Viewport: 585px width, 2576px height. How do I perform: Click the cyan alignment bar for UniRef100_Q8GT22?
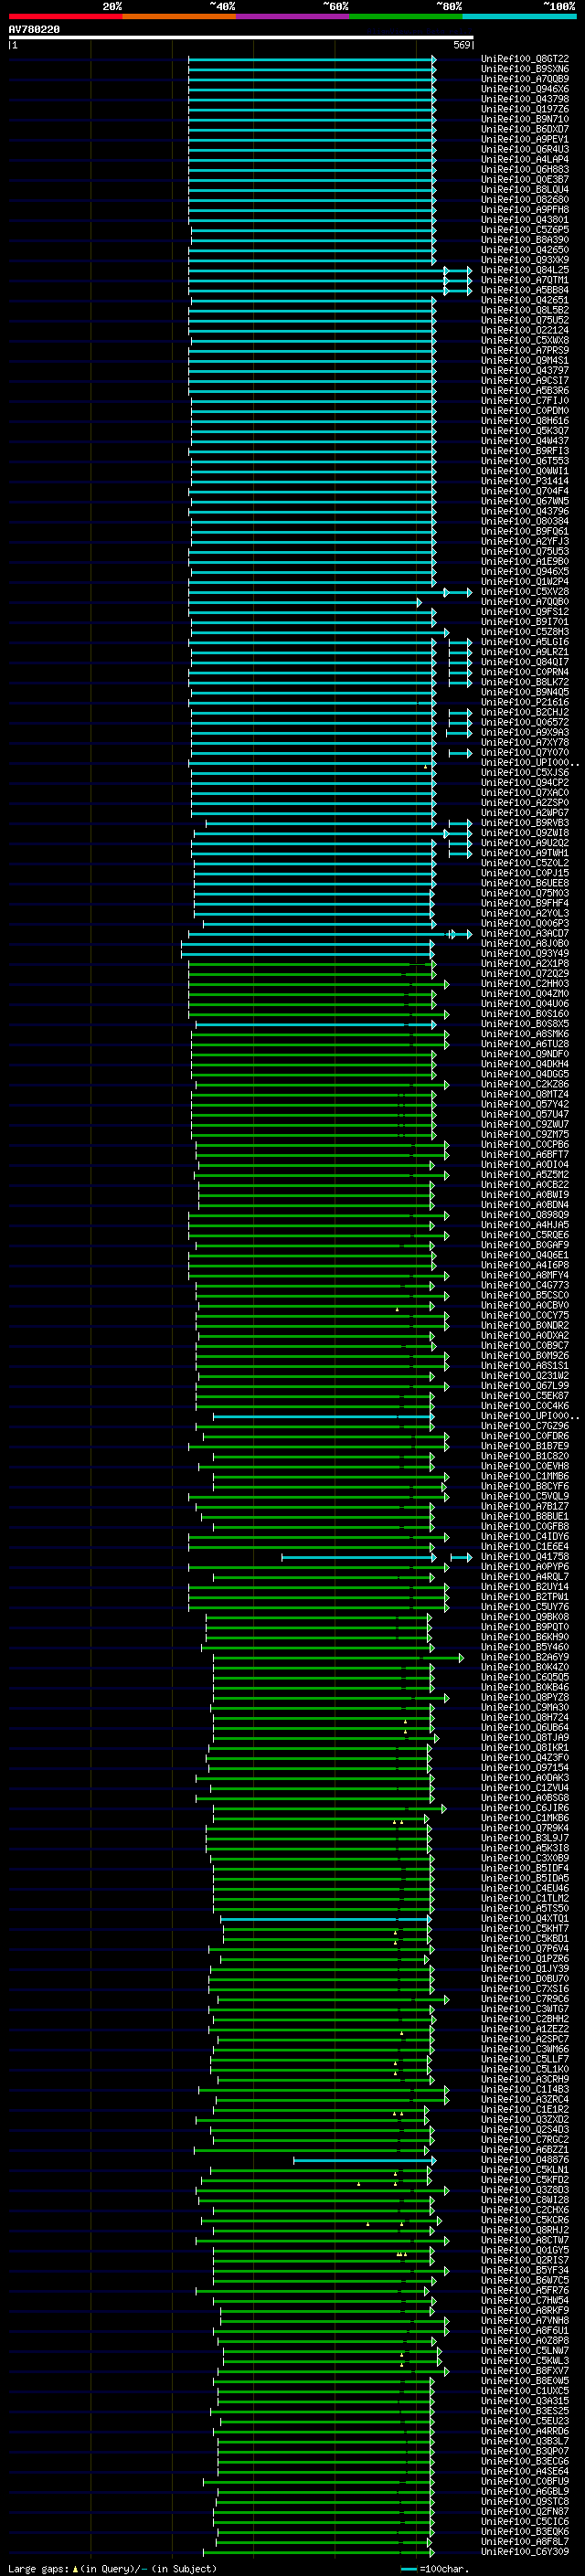[312, 59]
